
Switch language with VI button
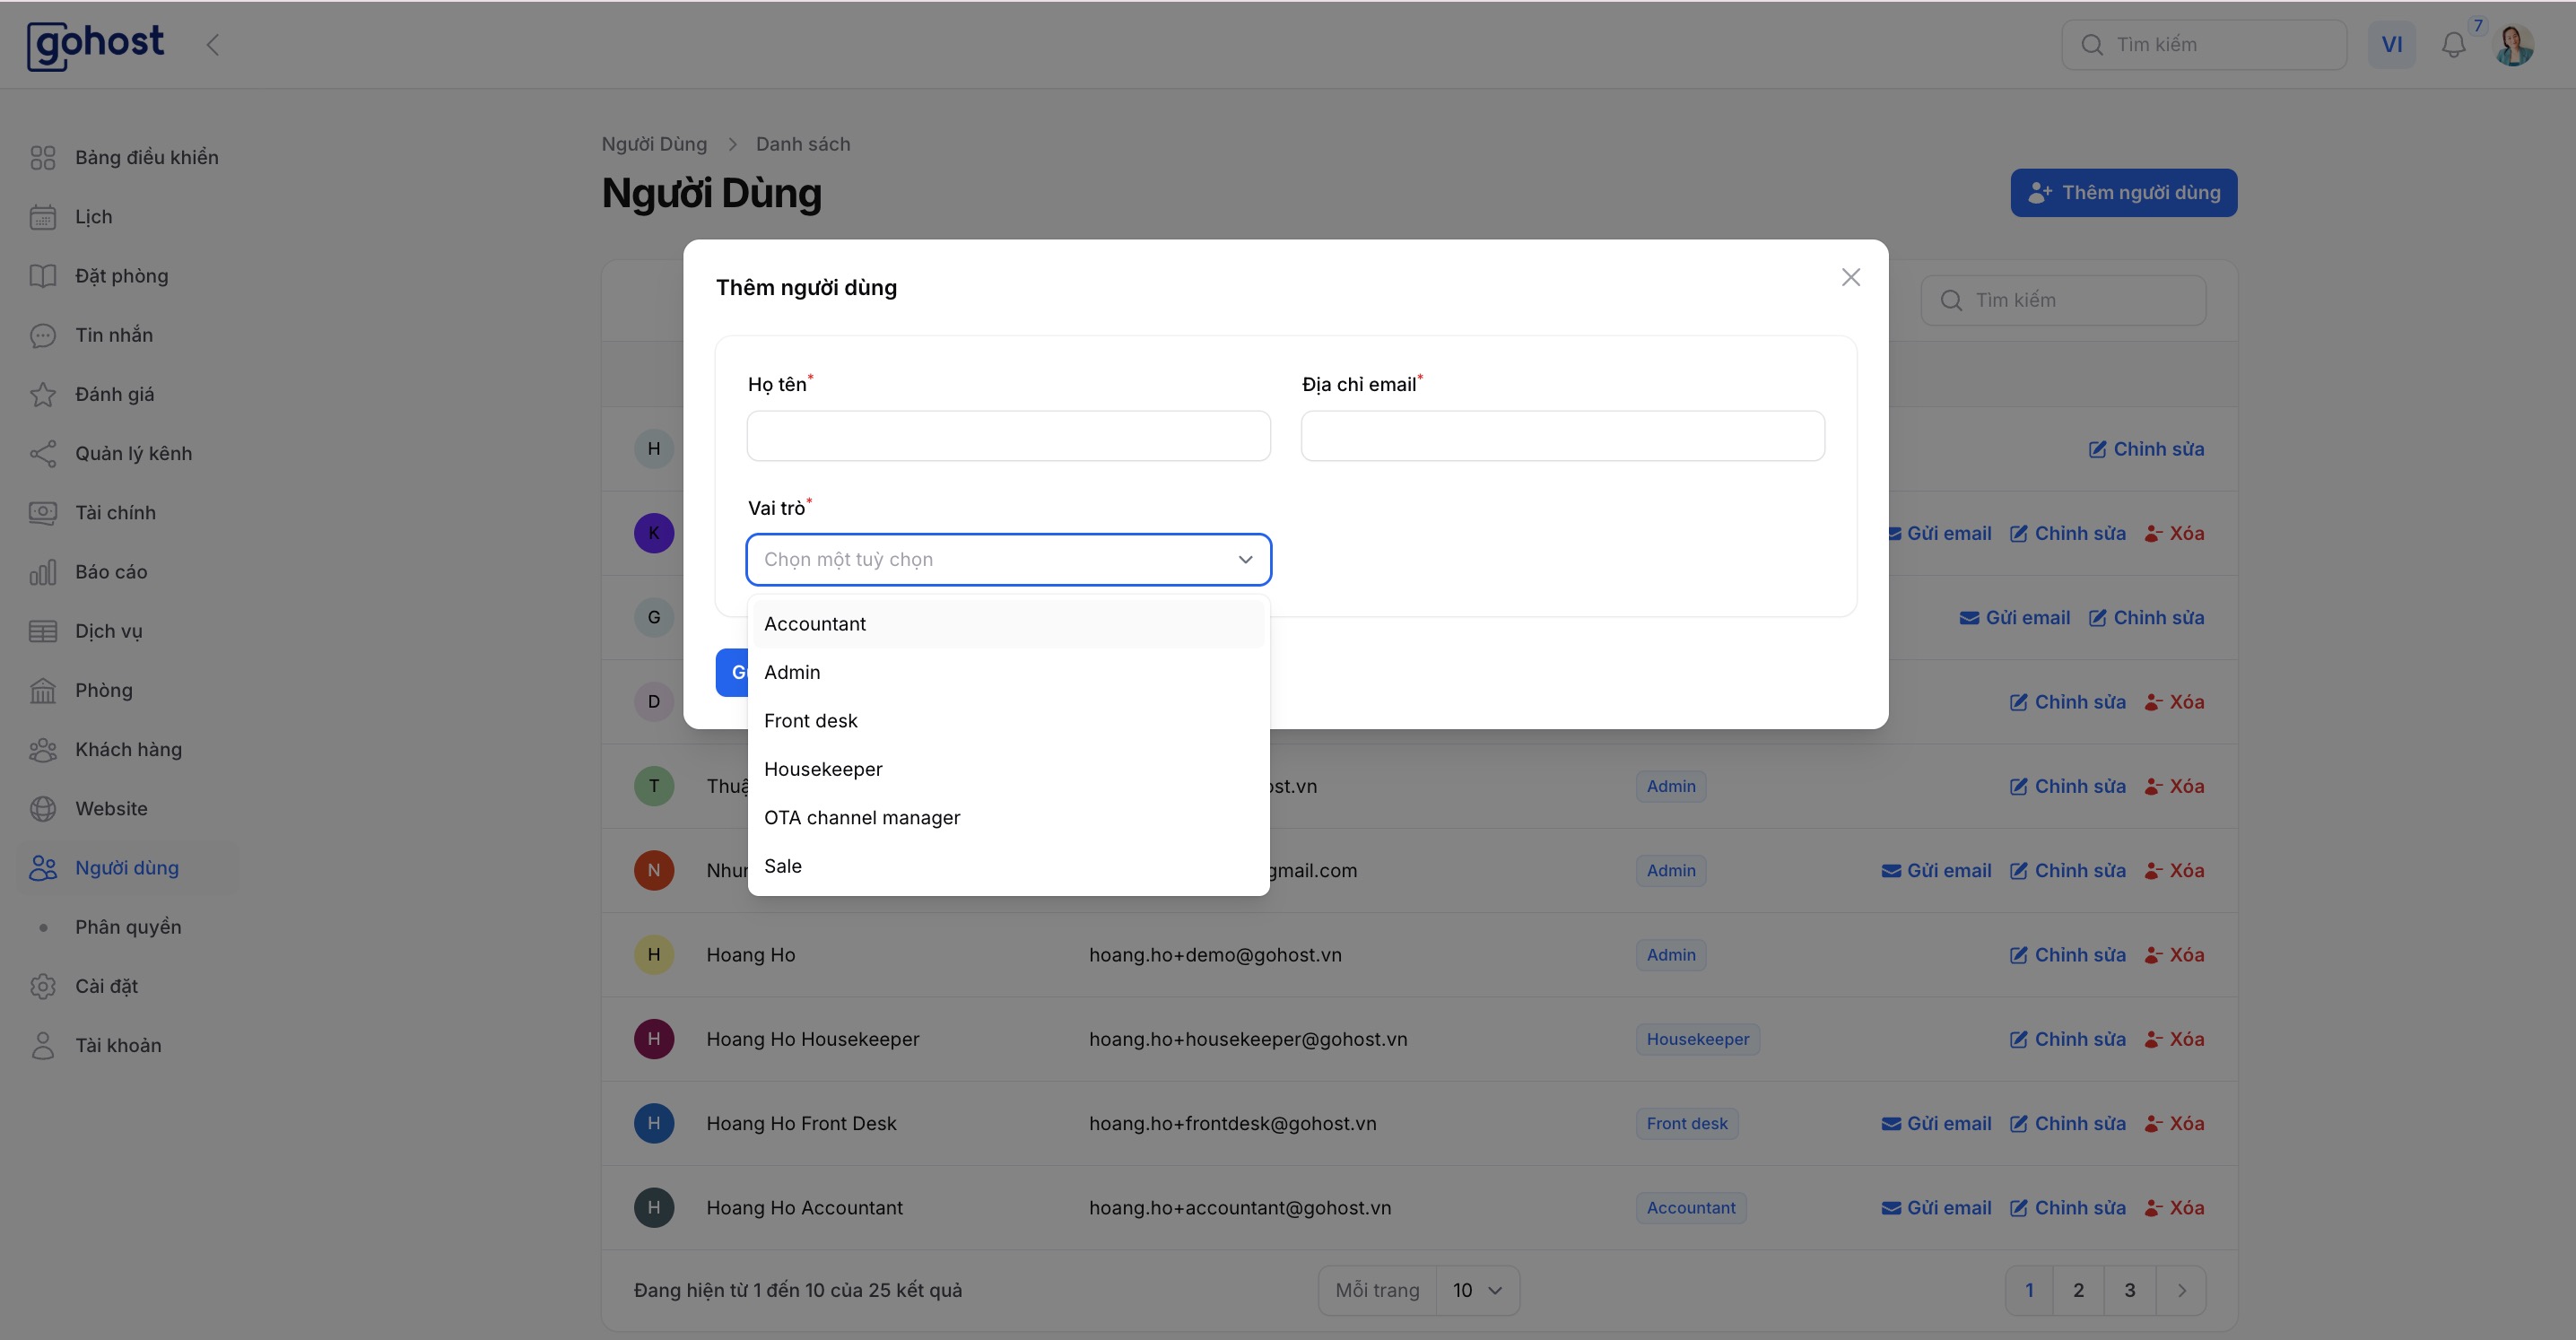[x=2391, y=45]
